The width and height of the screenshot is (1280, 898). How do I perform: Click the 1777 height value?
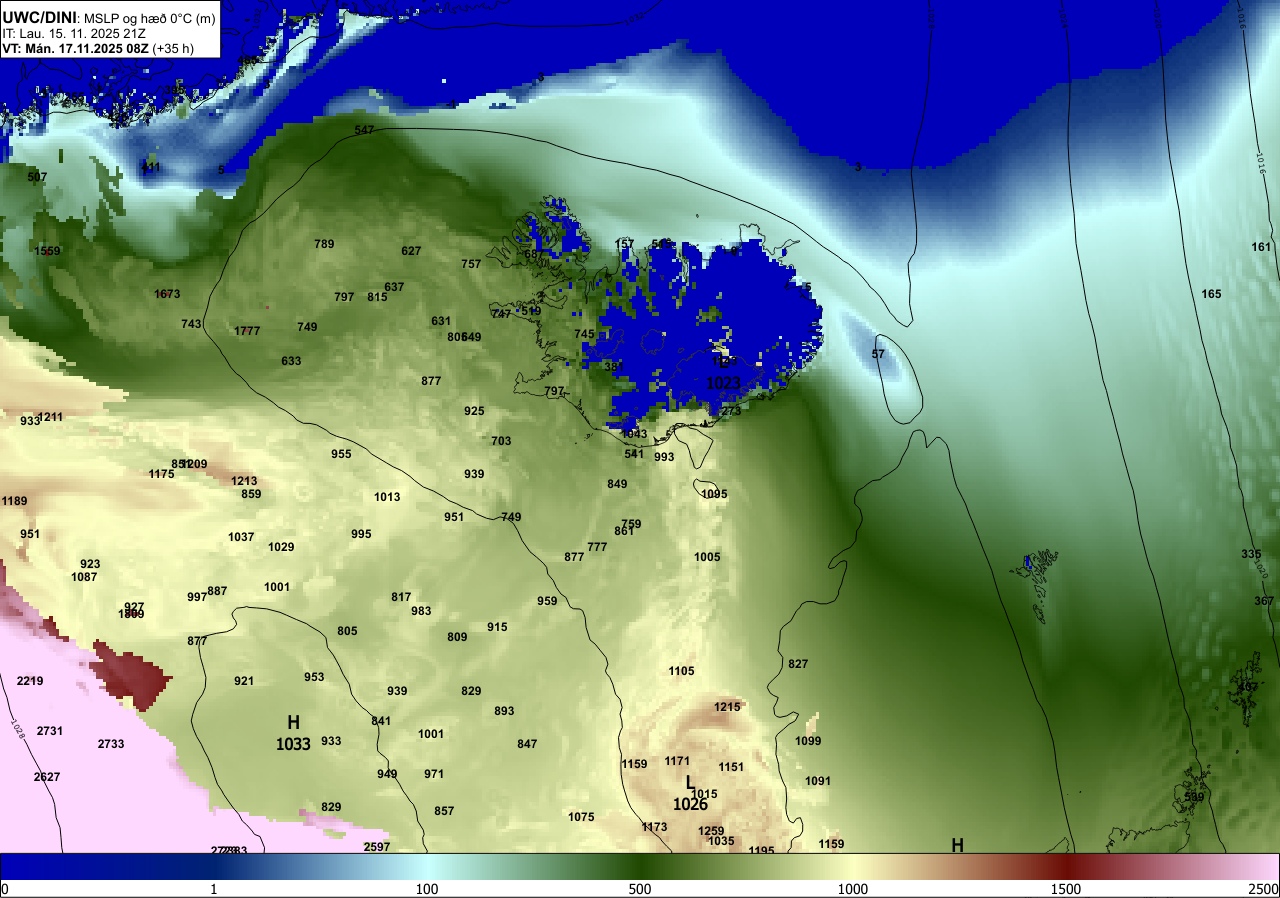[x=247, y=331]
